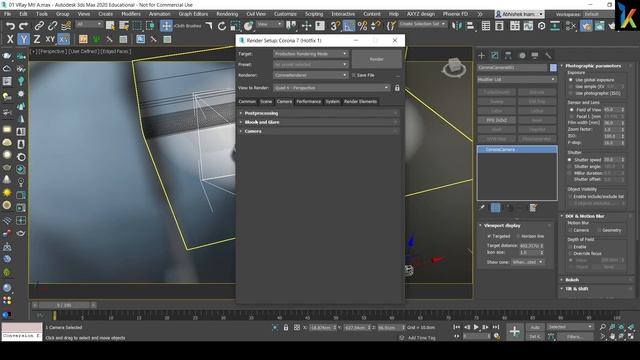
Task: Open the Select by Name list
Action: [x=124, y=26]
